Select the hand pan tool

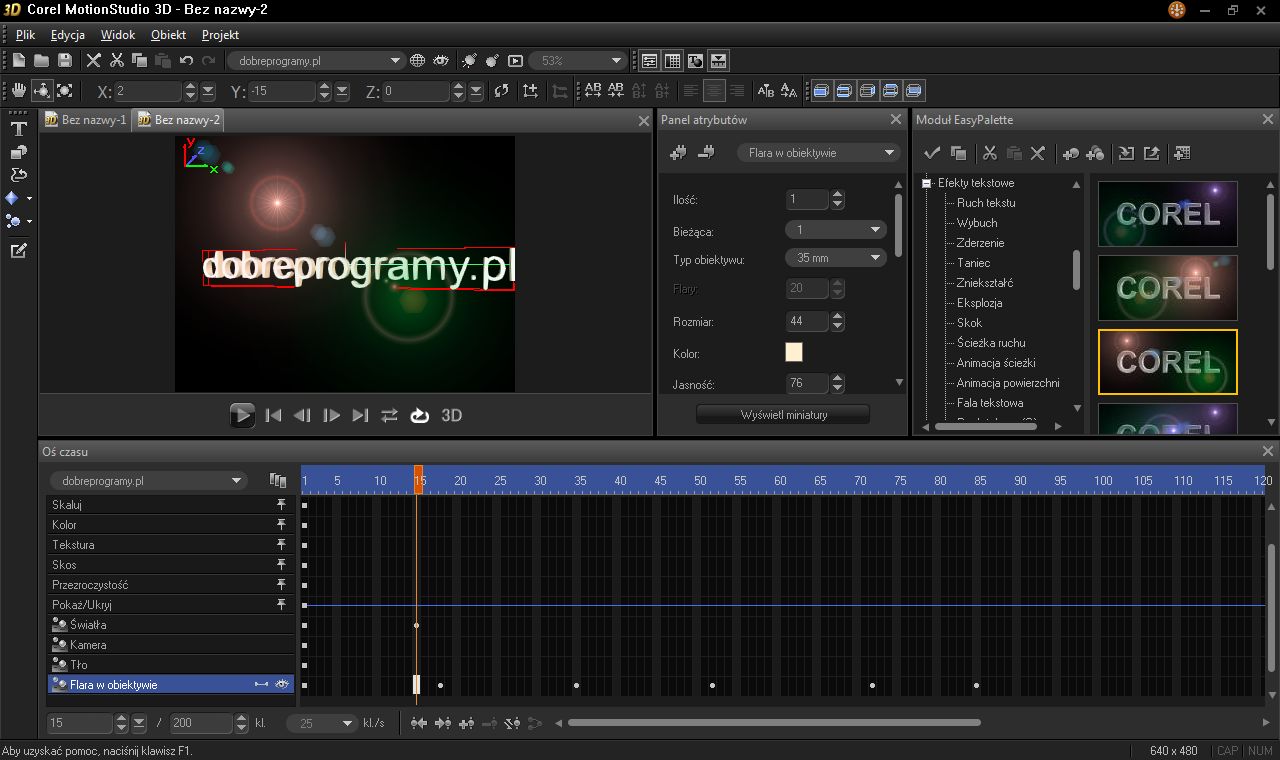click(19, 91)
